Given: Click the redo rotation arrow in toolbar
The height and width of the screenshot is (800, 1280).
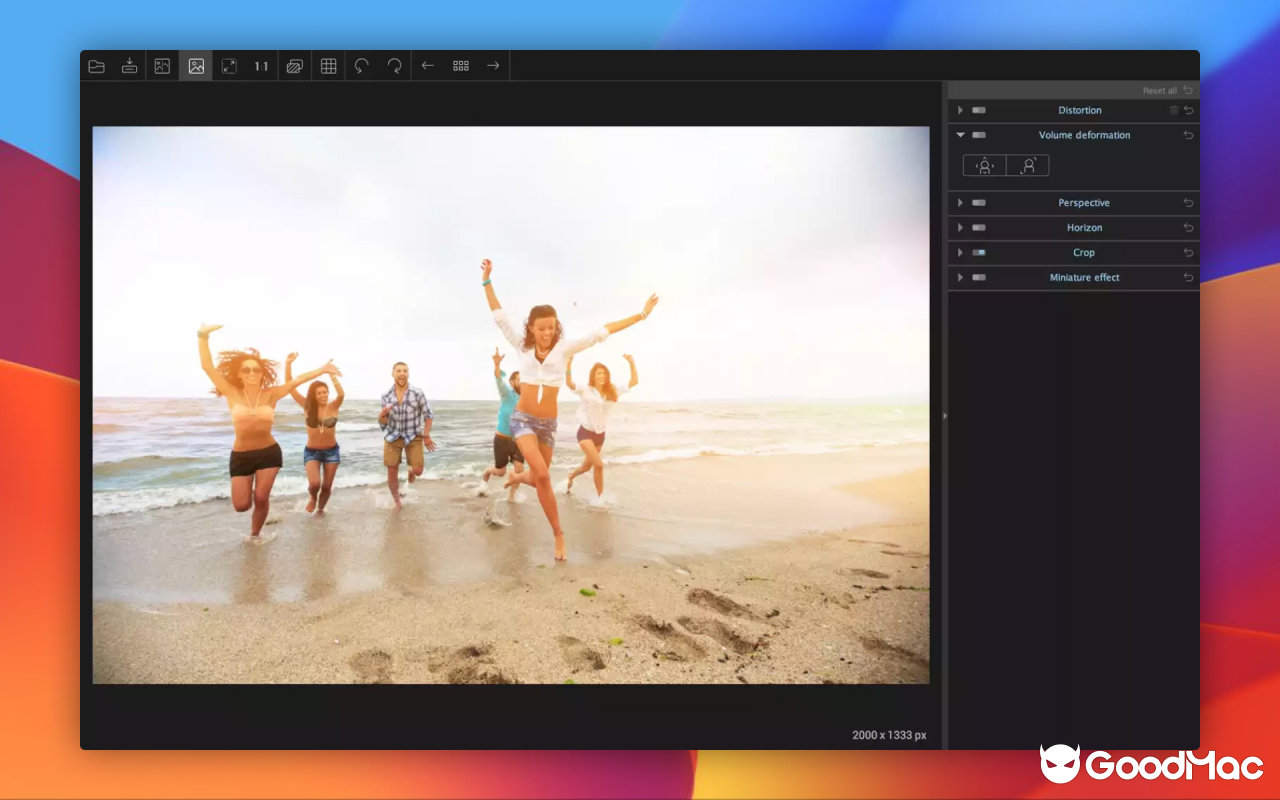Looking at the screenshot, I should [x=394, y=65].
